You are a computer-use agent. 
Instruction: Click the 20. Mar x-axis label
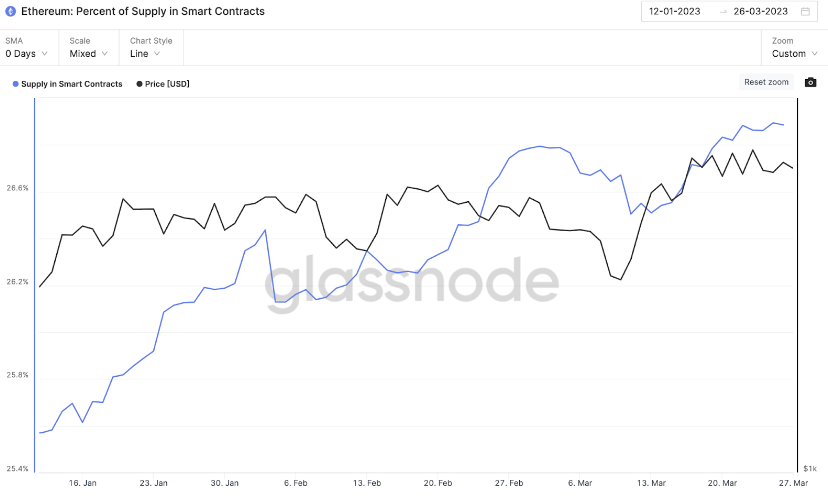[723, 482]
